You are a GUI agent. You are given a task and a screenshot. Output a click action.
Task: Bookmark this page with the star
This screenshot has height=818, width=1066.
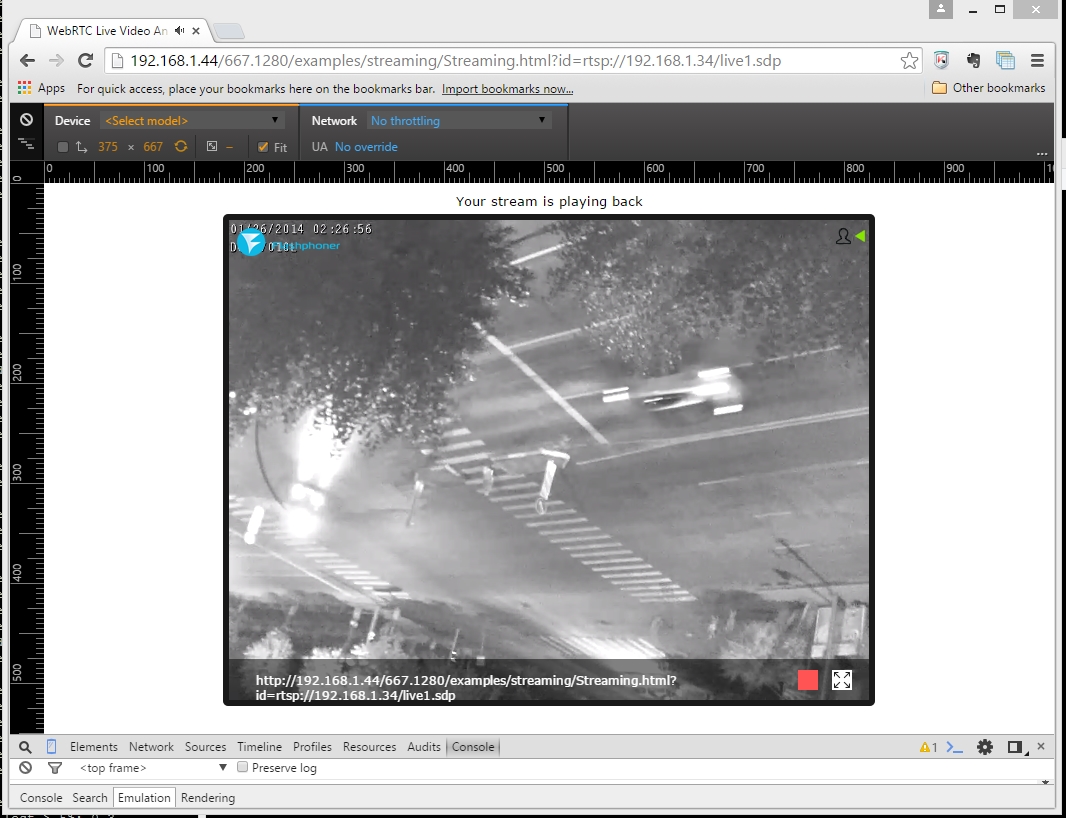(909, 61)
